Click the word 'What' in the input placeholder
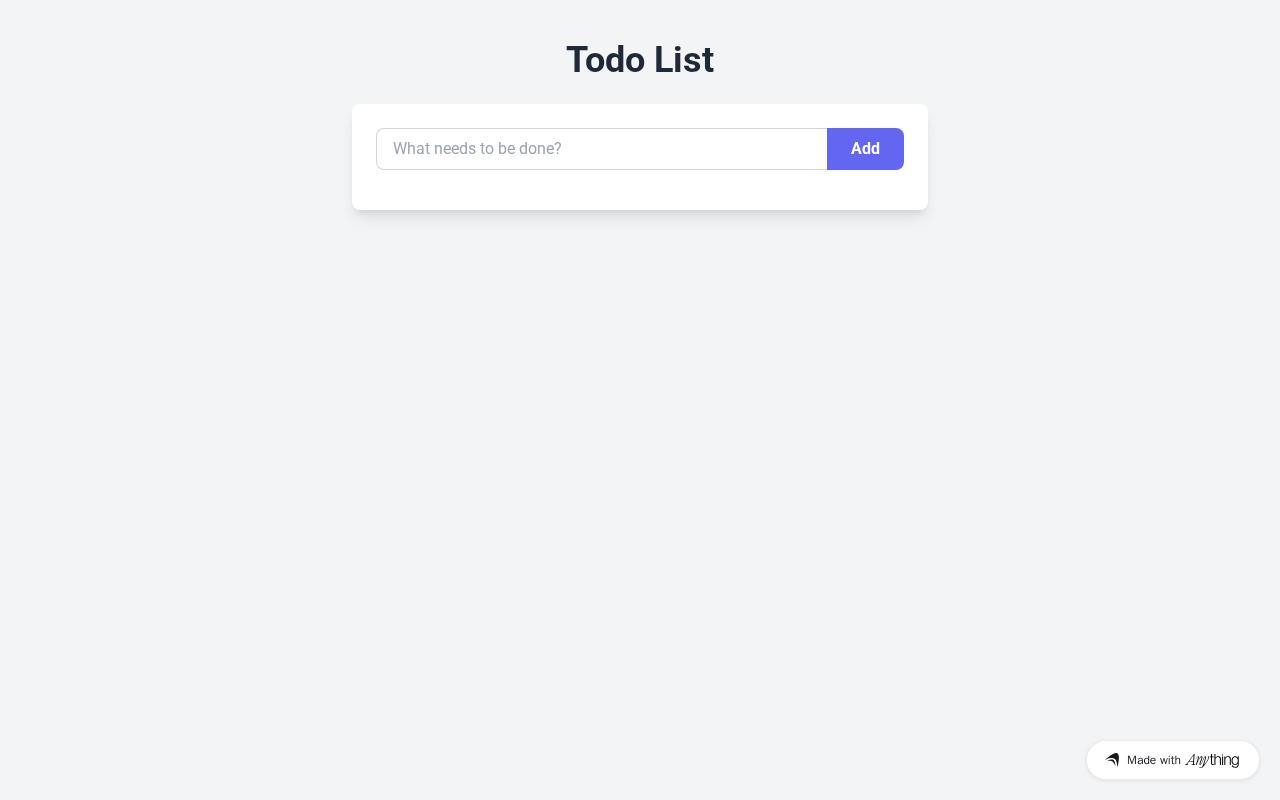The height and width of the screenshot is (800, 1280). tap(411, 149)
